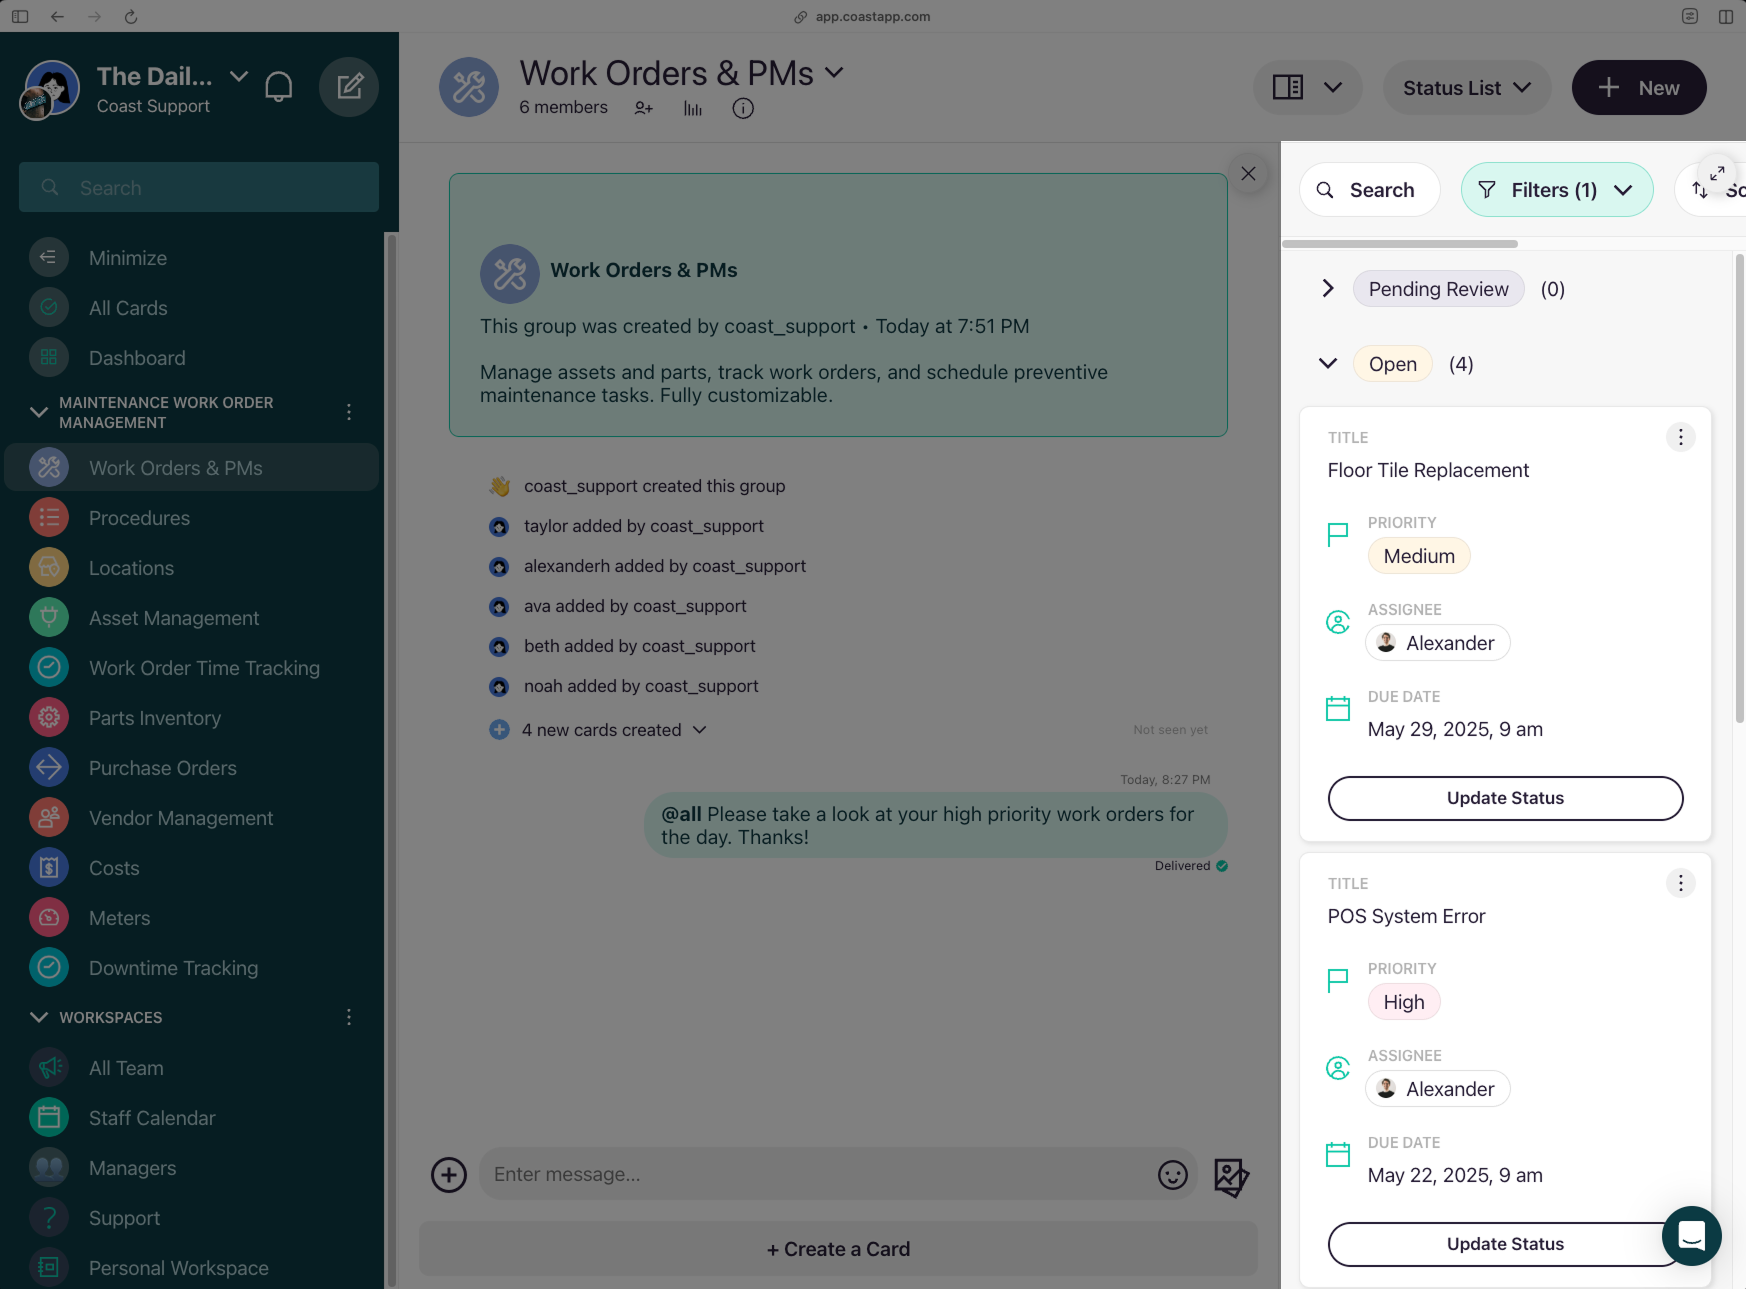This screenshot has height=1289, width=1746.
Task: Open the group analytics bar chart icon
Action: [x=693, y=108]
